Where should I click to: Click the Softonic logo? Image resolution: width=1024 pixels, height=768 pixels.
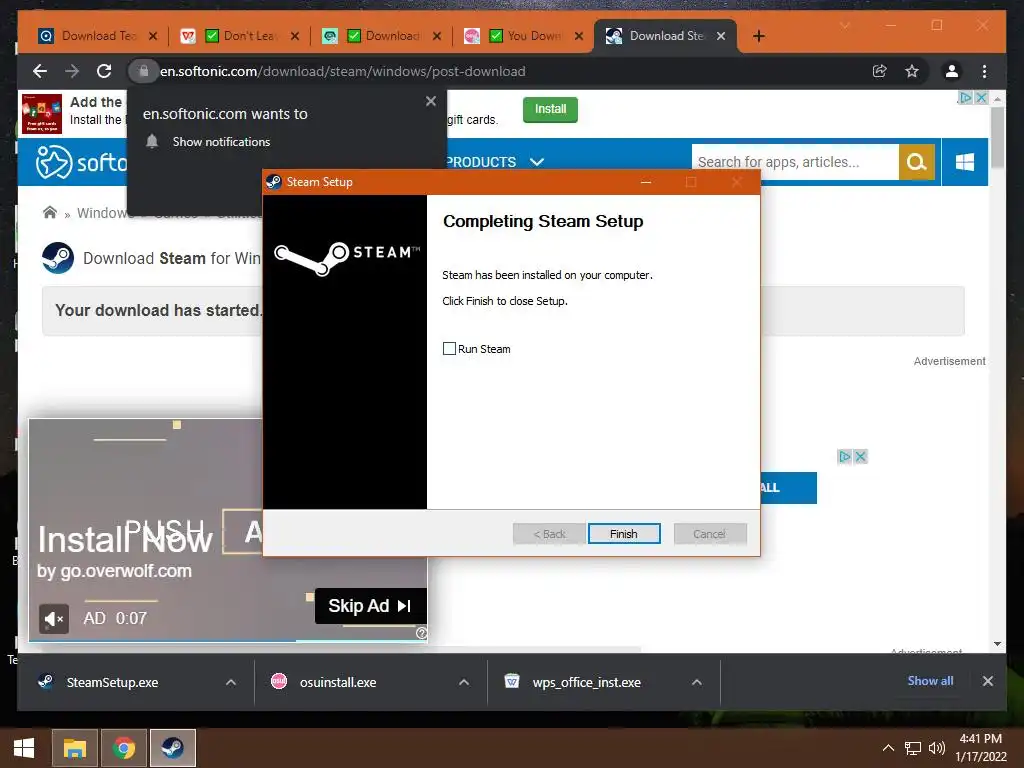coord(81,162)
